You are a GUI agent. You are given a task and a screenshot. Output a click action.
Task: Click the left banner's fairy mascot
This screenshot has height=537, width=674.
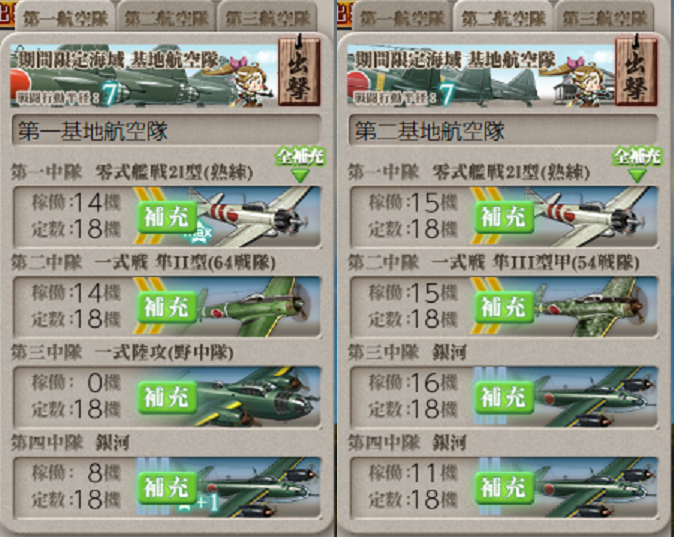(x=249, y=82)
